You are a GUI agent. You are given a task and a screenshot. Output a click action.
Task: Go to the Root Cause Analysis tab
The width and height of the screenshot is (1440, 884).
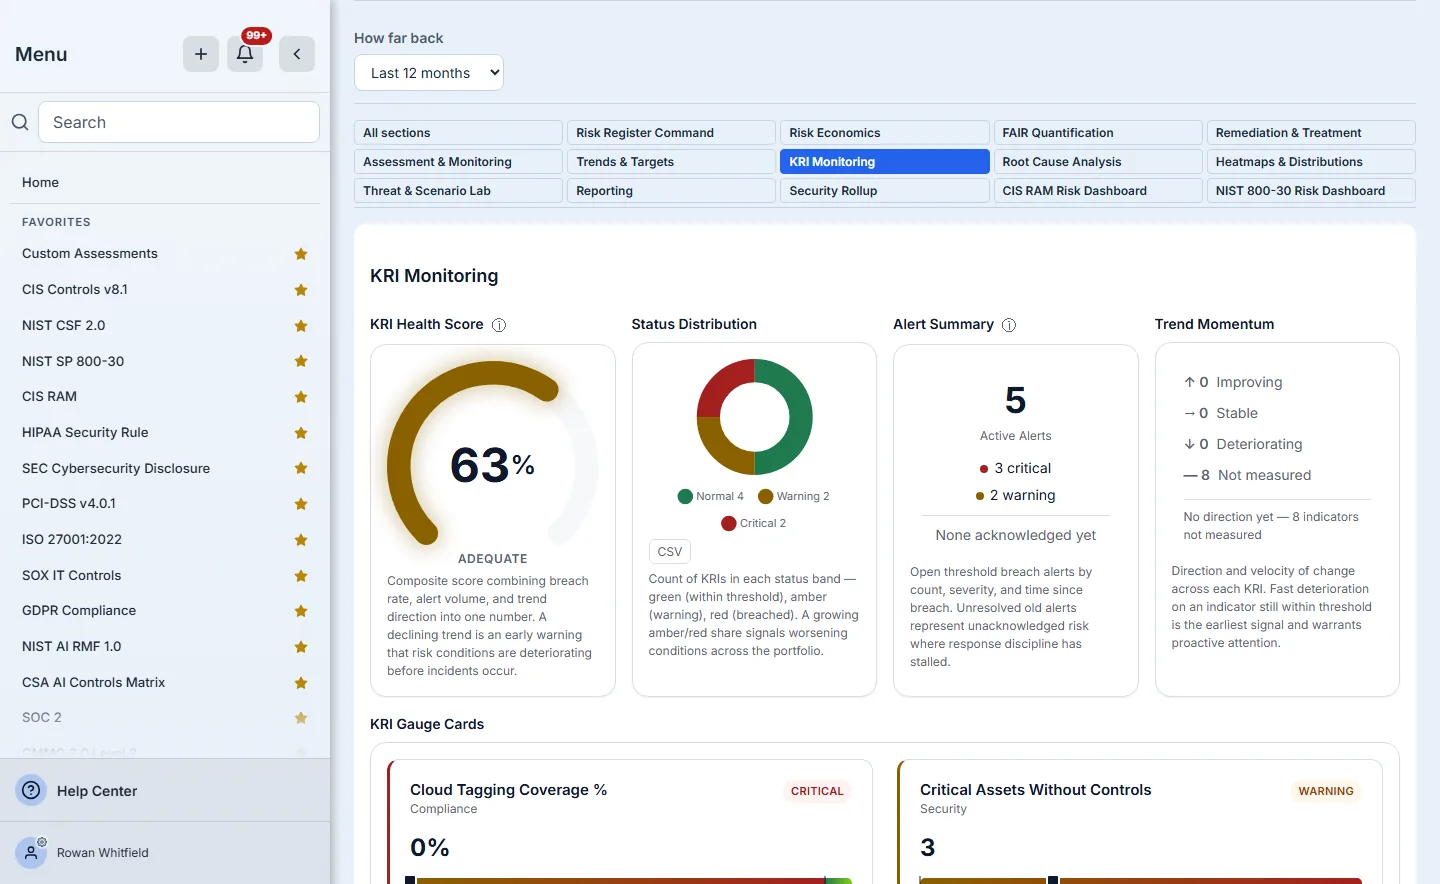point(1098,162)
